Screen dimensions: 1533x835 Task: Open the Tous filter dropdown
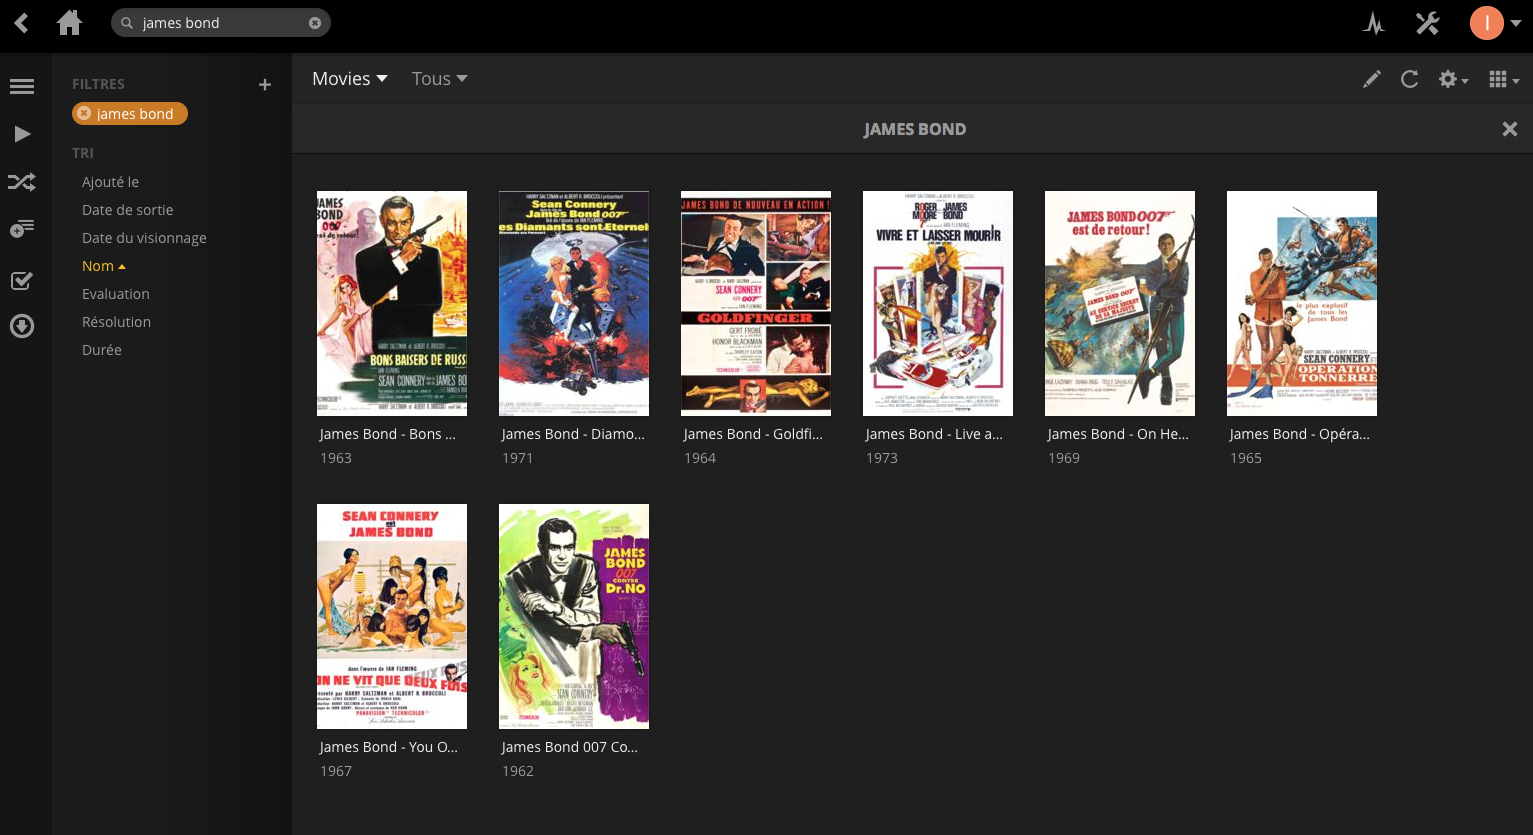pos(440,79)
